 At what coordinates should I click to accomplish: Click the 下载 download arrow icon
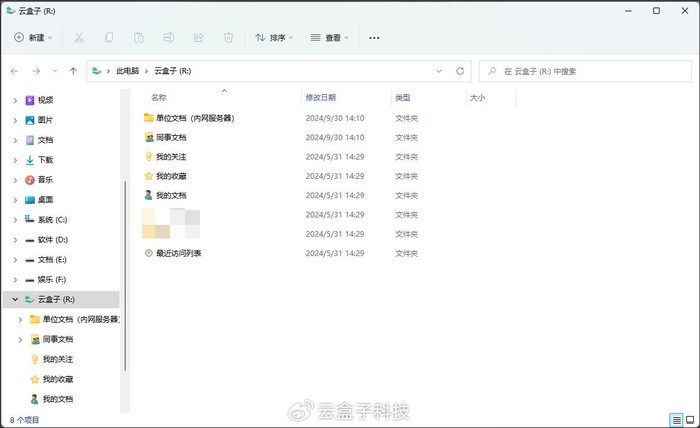tap(29, 160)
